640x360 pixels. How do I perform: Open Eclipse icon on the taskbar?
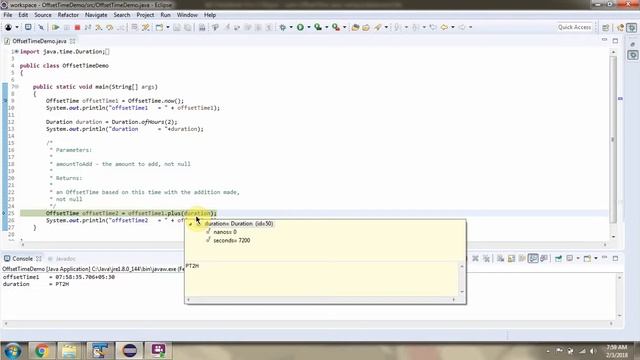click(129, 351)
